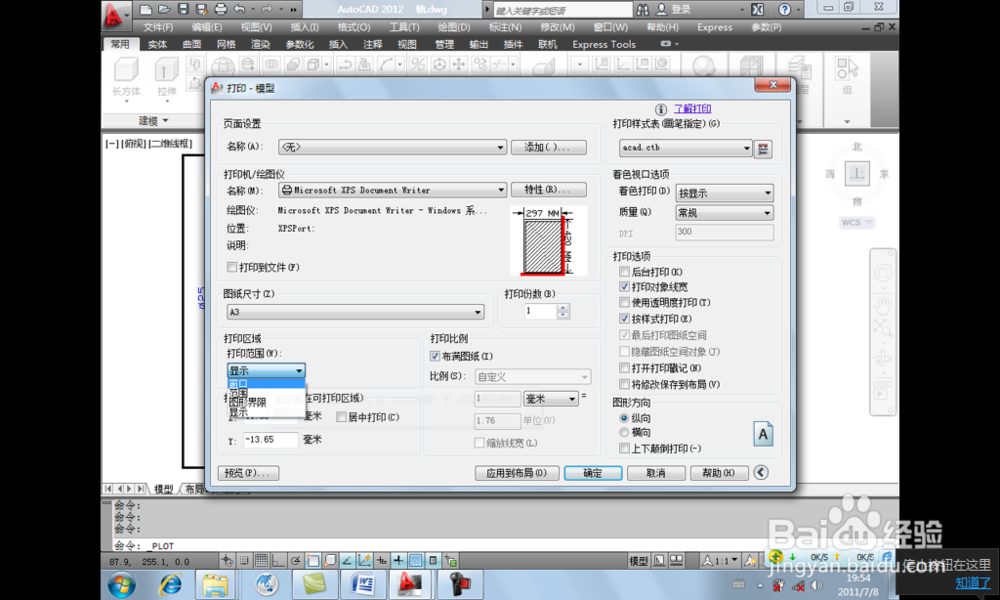Click the Autodesk Exchange X icon

point(757,10)
